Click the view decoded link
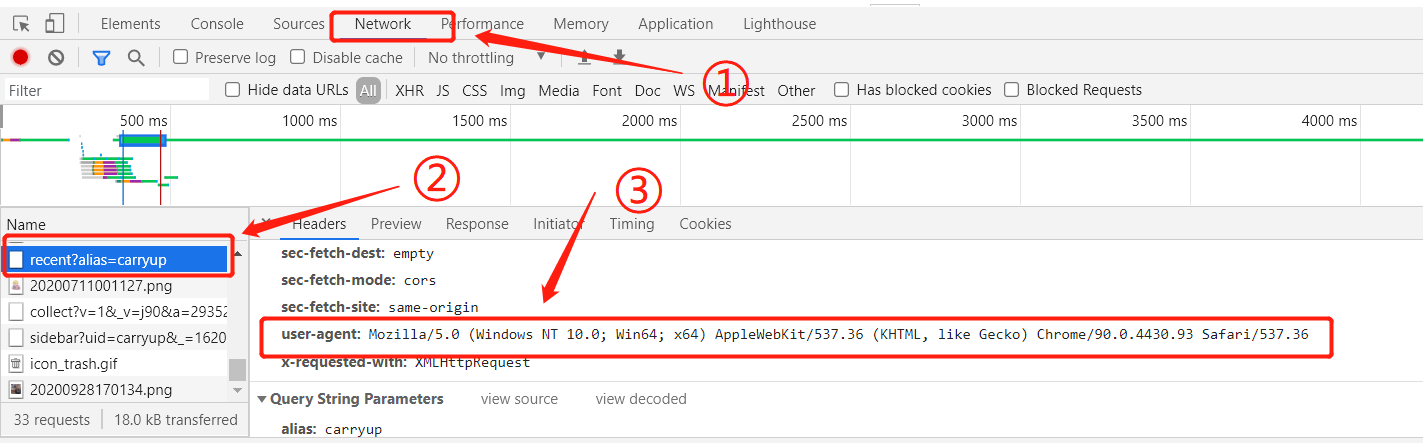The width and height of the screenshot is (1423, 443). [641, 399]
